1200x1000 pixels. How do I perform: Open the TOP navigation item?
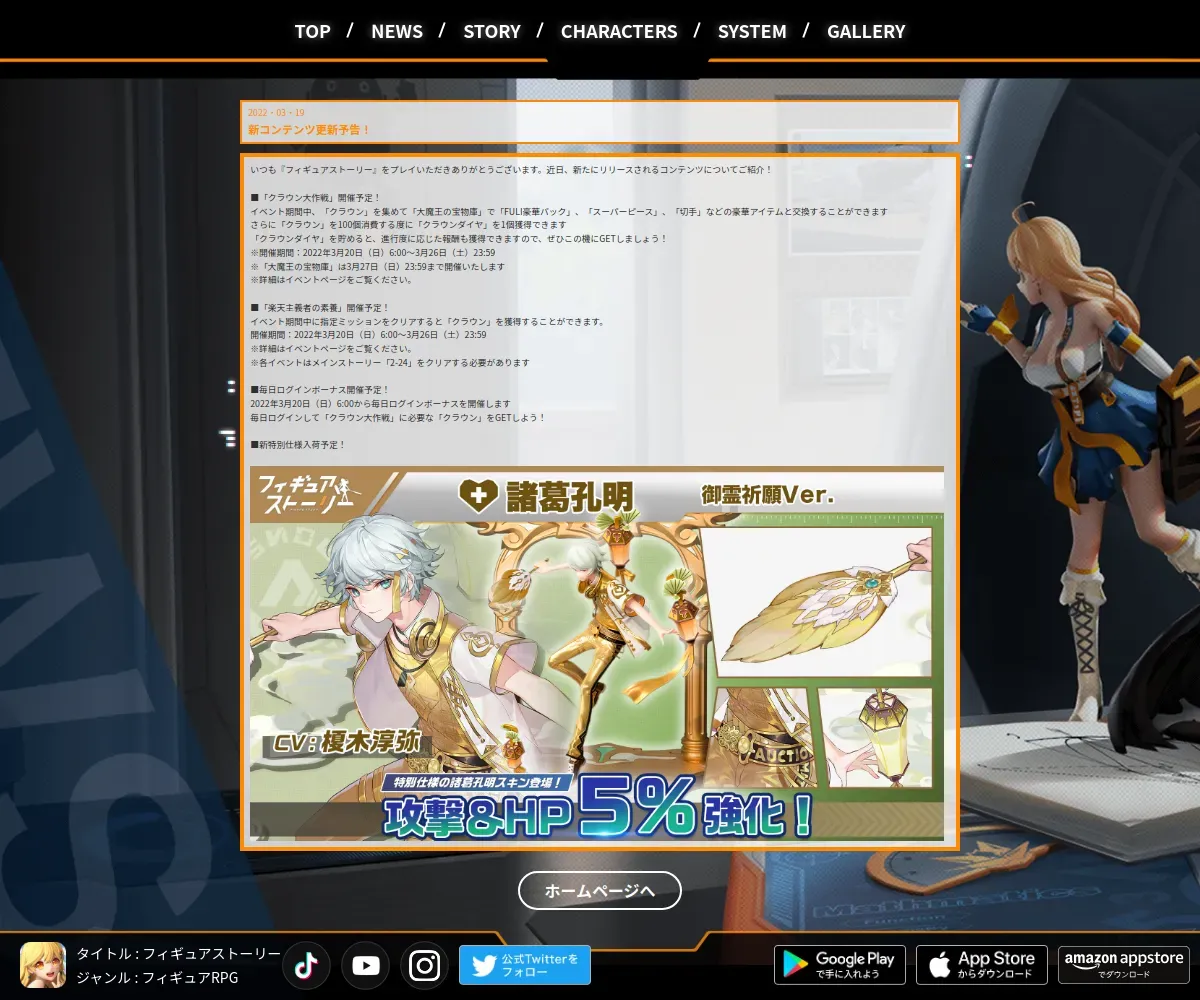312,31
